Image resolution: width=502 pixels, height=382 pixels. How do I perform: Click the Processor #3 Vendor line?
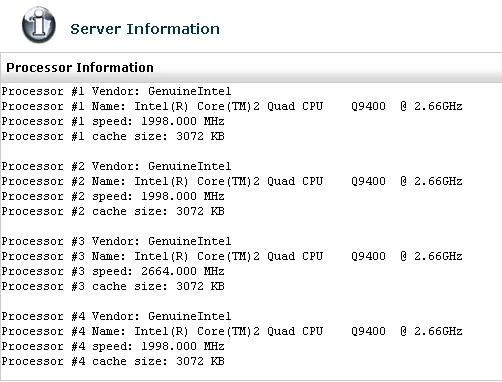coord(116,241)
